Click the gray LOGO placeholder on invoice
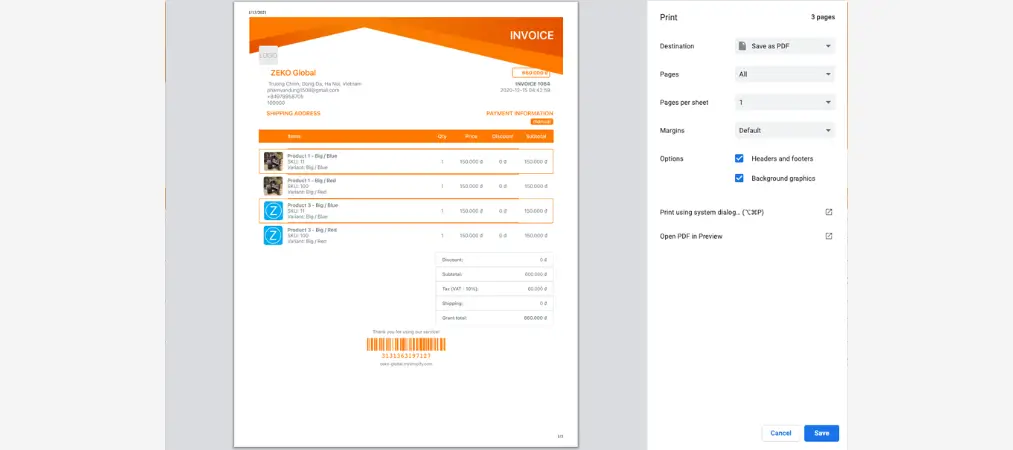 tap(268, 56)
